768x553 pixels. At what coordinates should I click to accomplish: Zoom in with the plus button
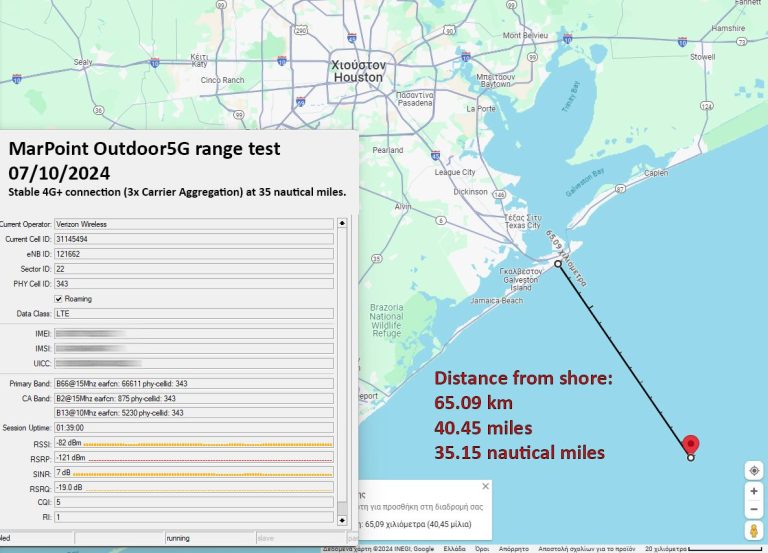click(x=754, y=492)
